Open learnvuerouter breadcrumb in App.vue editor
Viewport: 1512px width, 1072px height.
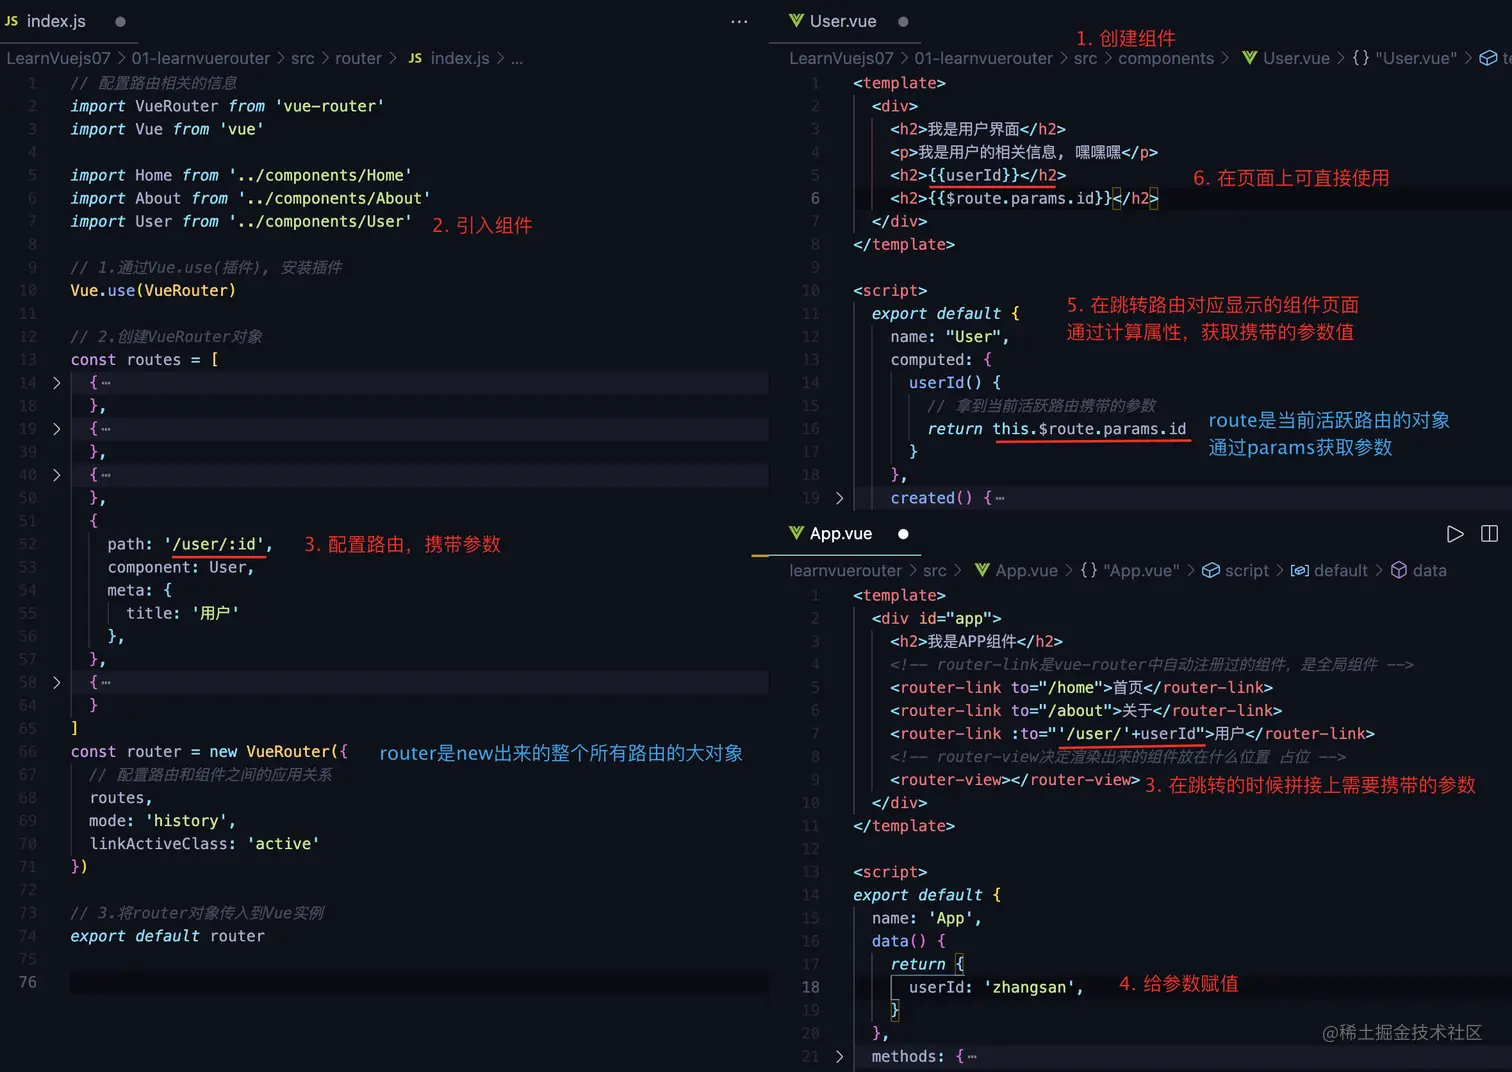pyautogui.click(x=845, y=570)
